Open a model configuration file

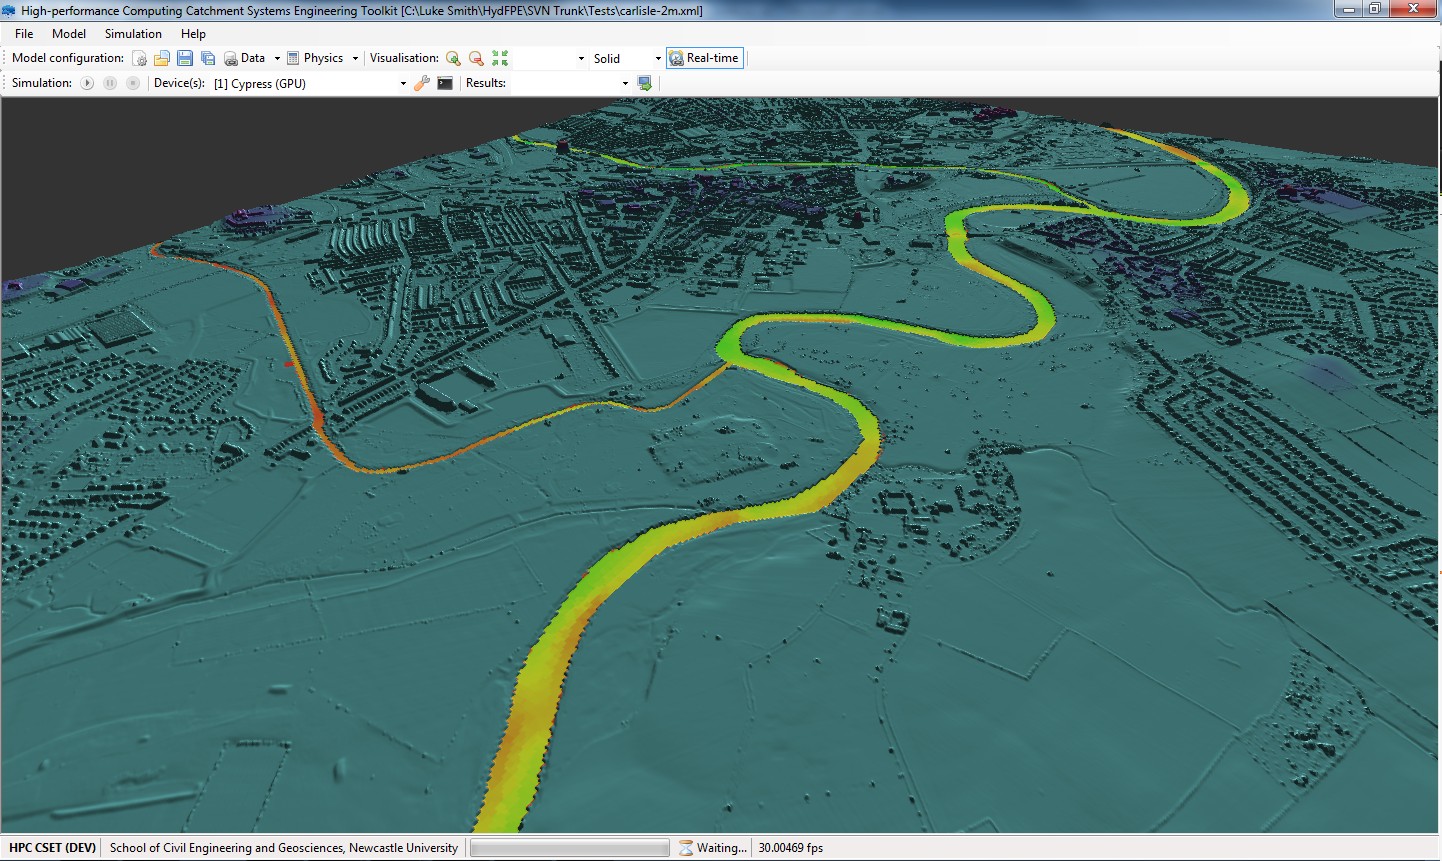(x=162, y=59)
